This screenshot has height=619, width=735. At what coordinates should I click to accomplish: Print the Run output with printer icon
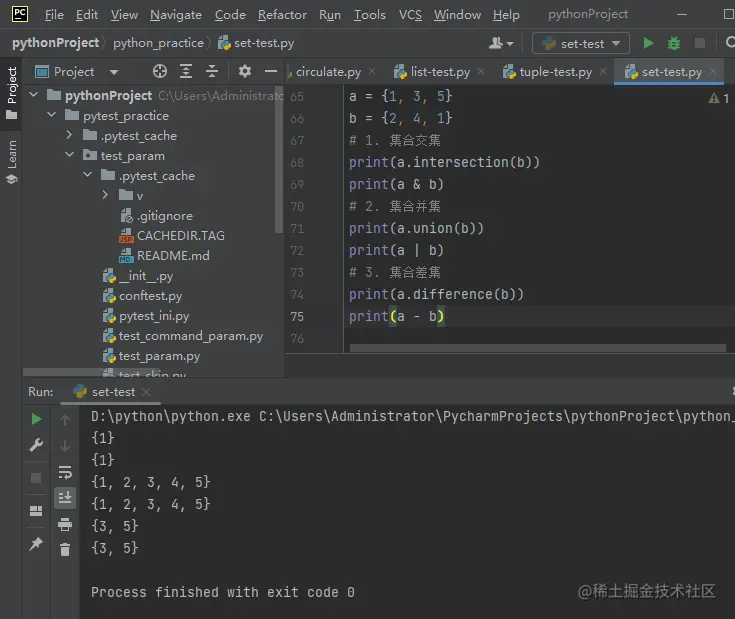65,524
